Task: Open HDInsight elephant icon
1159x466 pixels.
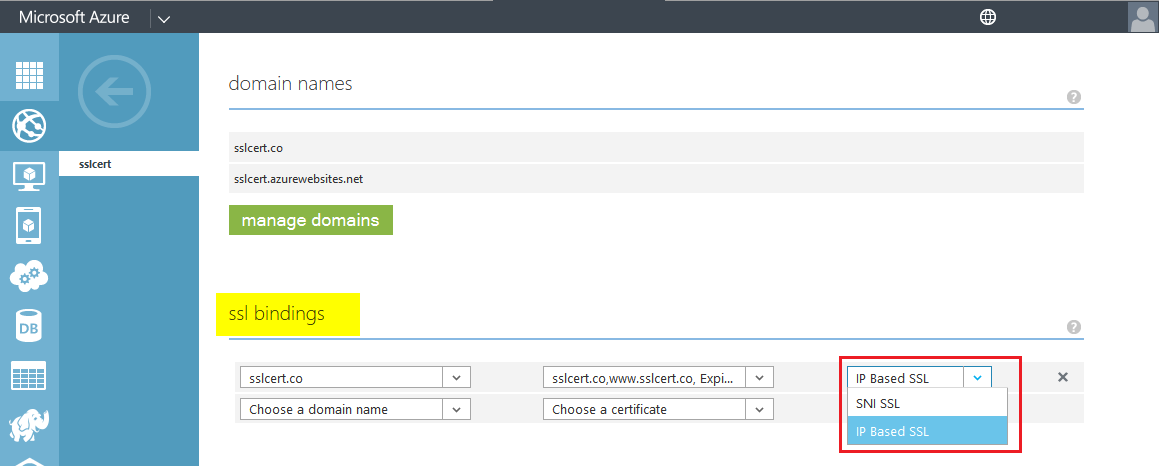Action: [x=29, y=425]
